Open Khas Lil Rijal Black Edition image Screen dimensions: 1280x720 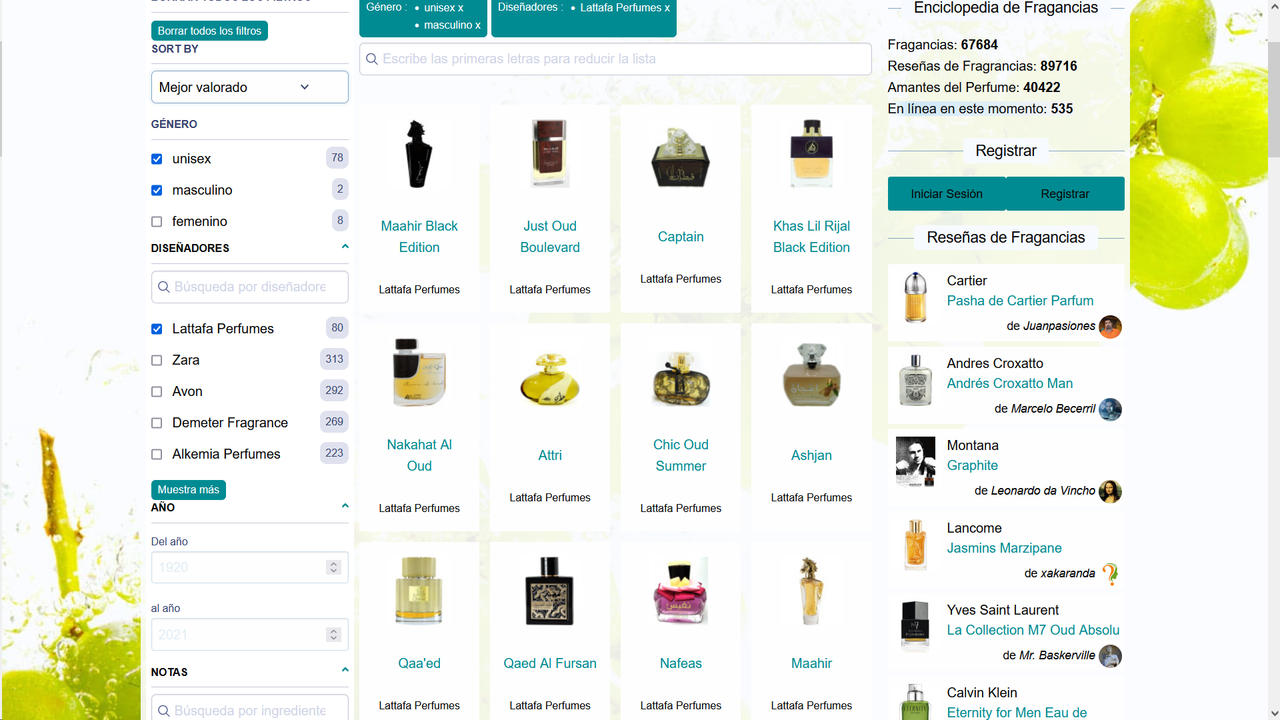pos(811,154)
